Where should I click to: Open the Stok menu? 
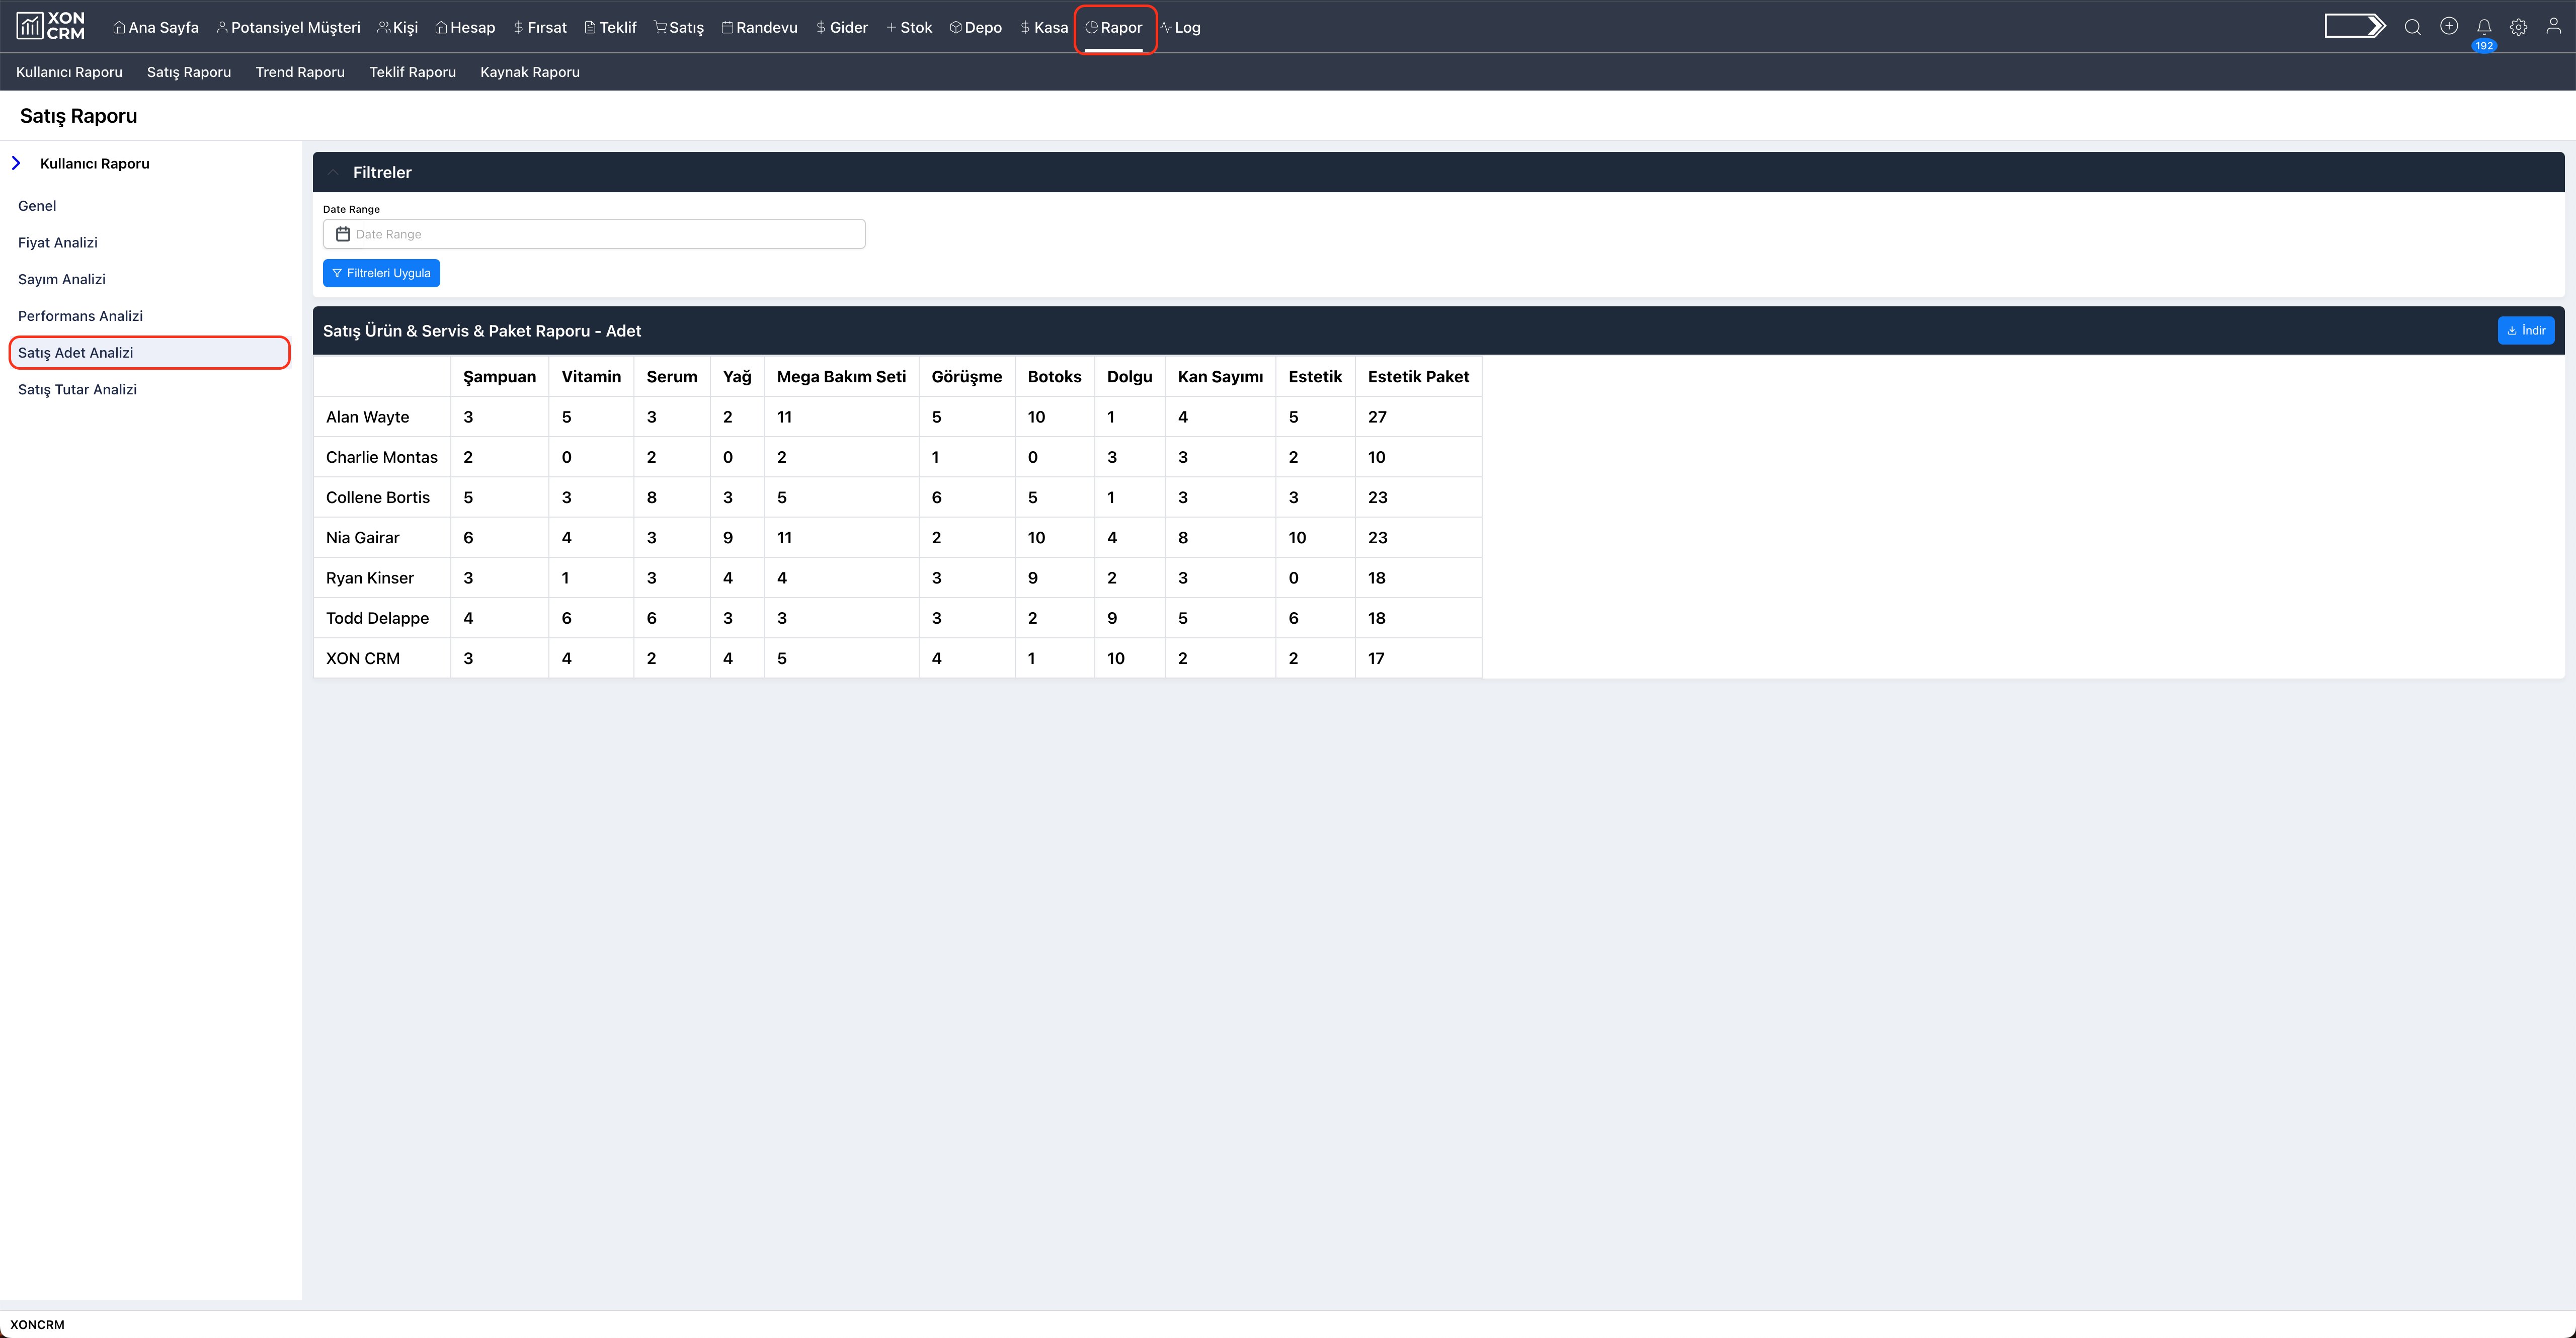tap(909, 27)
